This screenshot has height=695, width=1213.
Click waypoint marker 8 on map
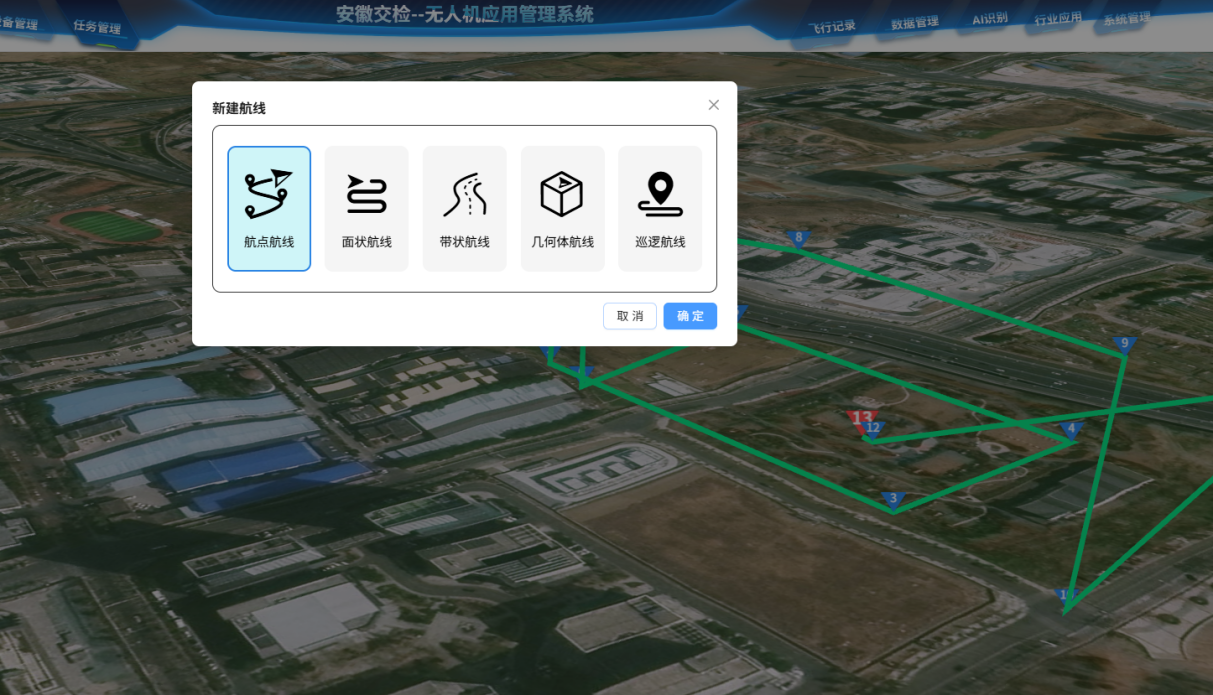pos(798,238)
